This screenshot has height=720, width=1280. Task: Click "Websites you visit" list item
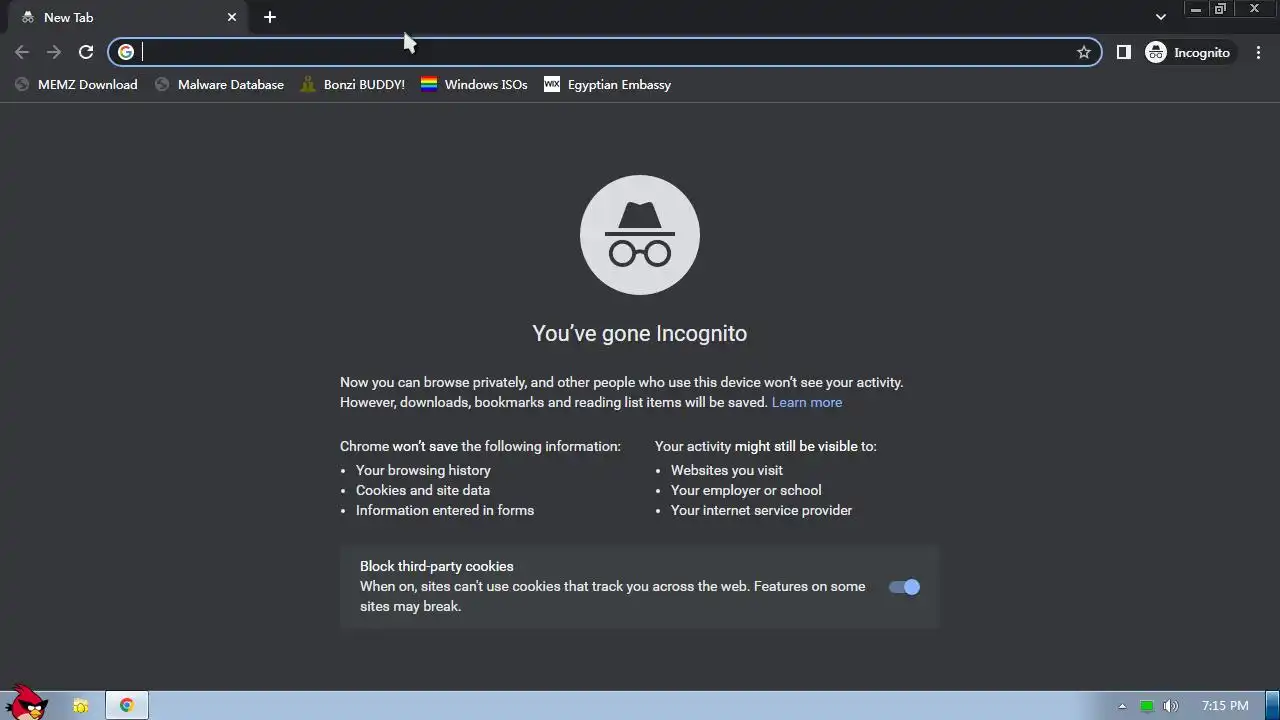coord(727,470)
